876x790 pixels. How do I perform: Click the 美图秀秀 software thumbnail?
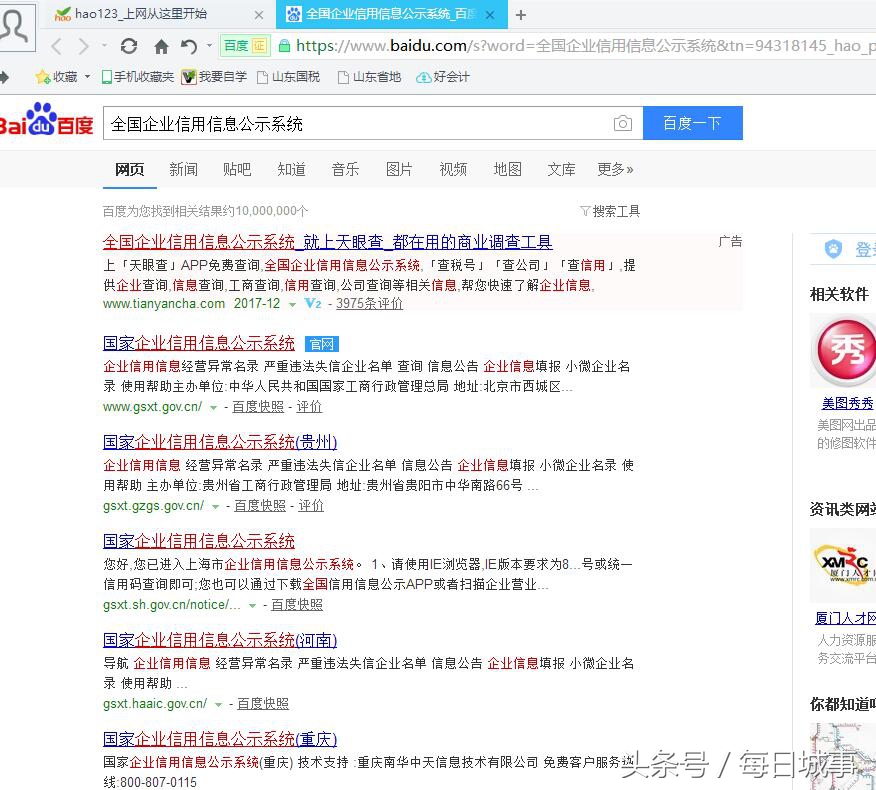coord(845,352)
